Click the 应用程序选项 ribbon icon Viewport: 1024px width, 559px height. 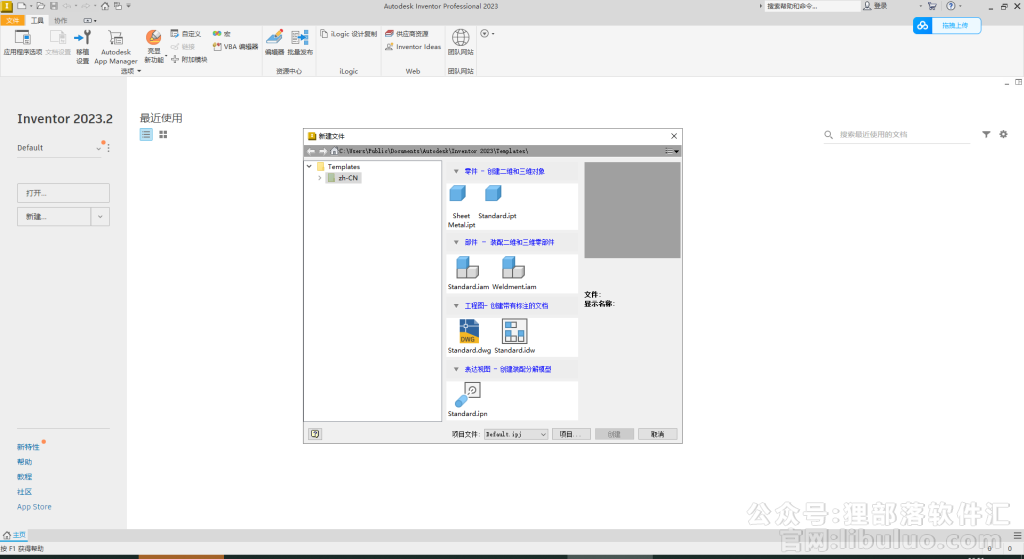pyautogui.click(x=21, y=44)
